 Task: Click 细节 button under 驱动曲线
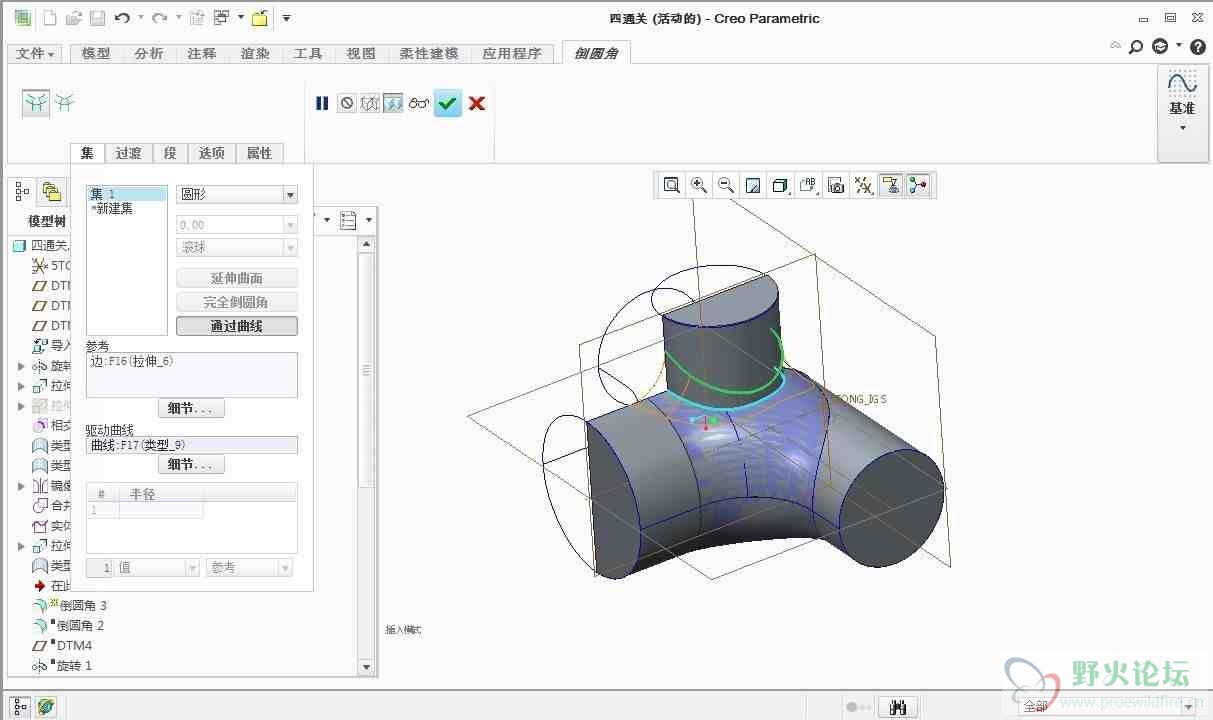(191, 465)
